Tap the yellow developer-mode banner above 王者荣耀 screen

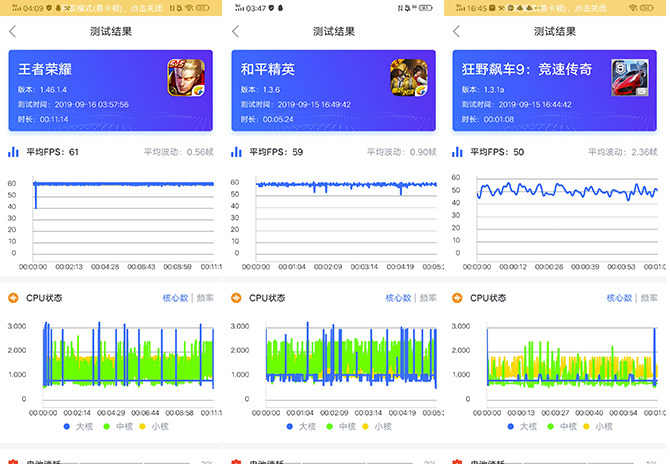111,8
